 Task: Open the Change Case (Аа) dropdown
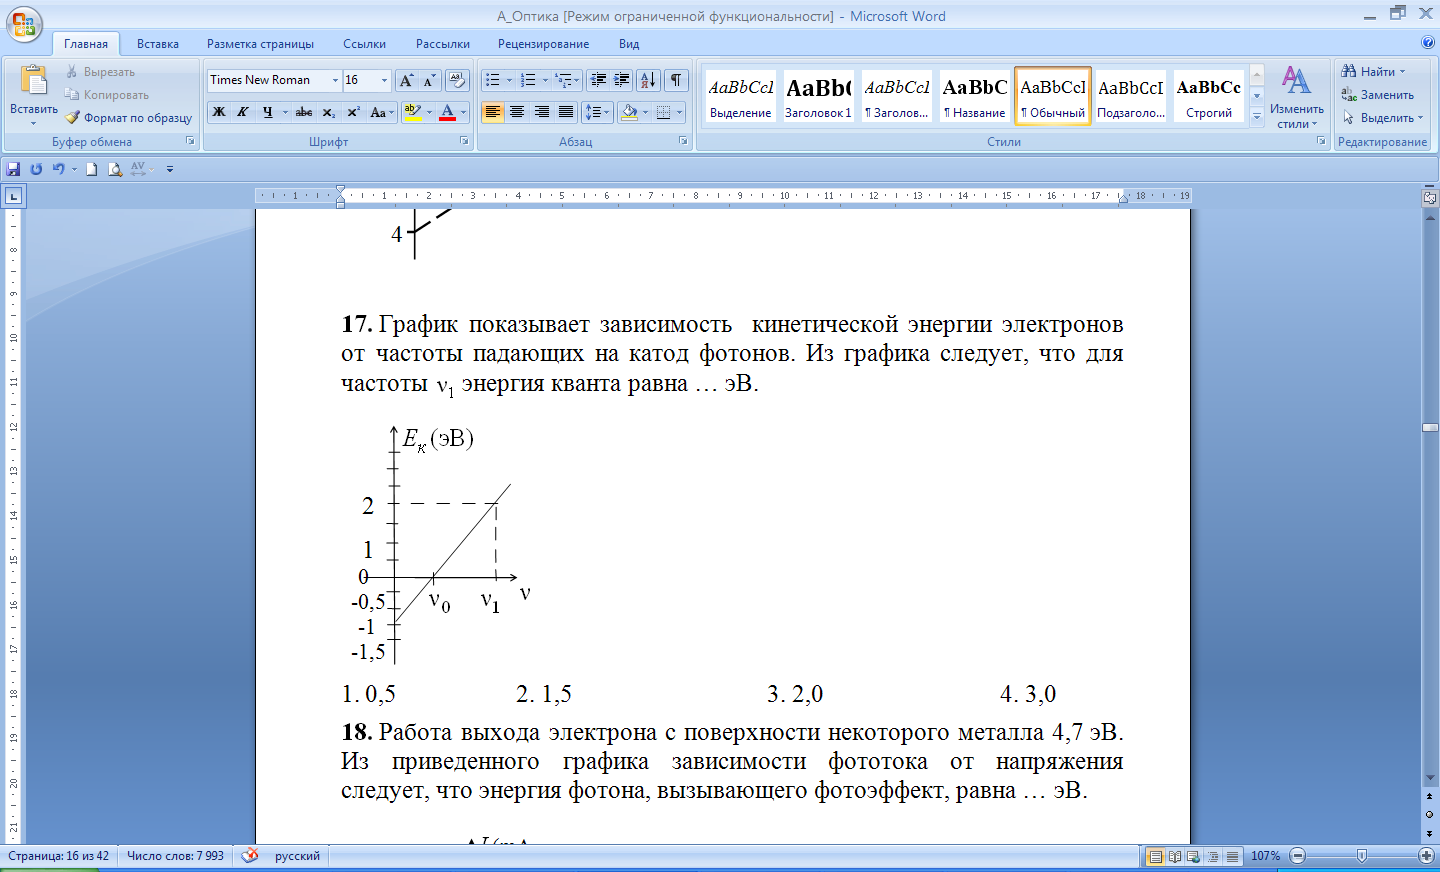[x=382, y=112]
